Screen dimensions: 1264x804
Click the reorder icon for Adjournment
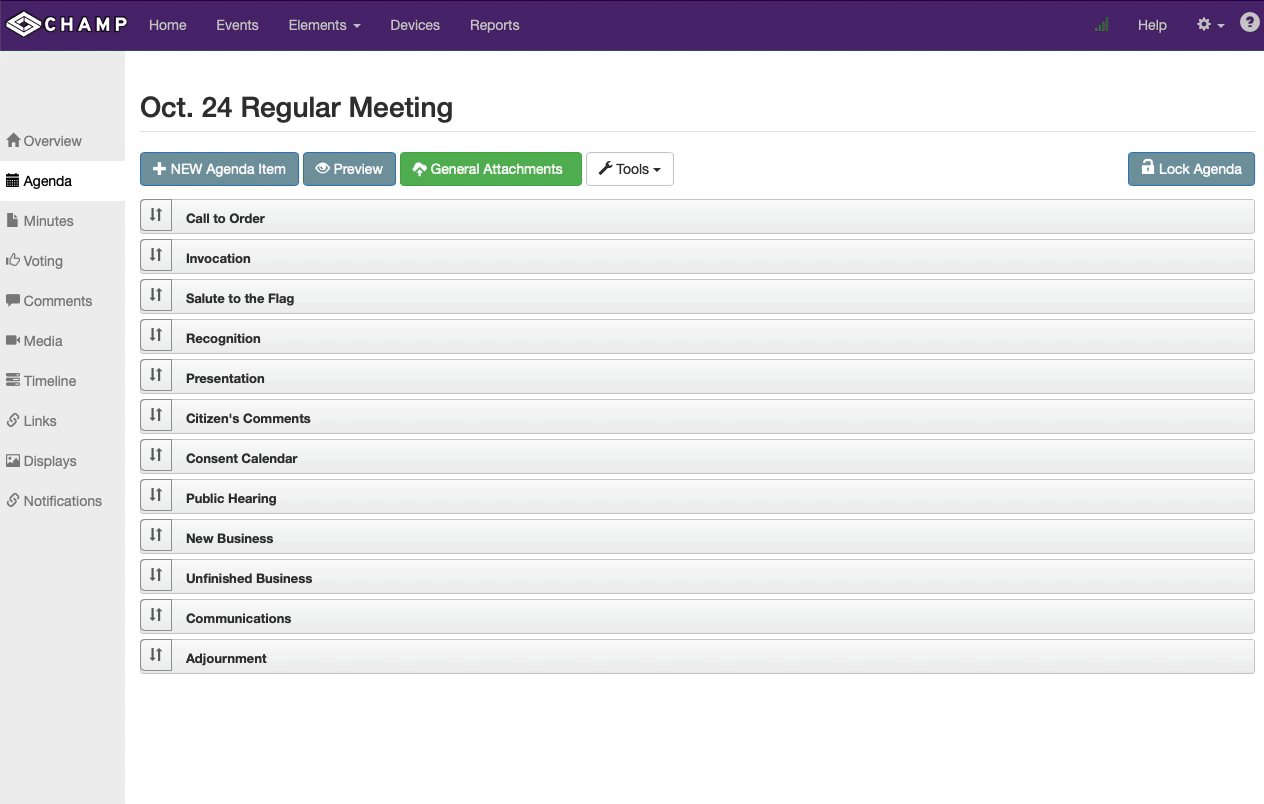coord(156,656)
